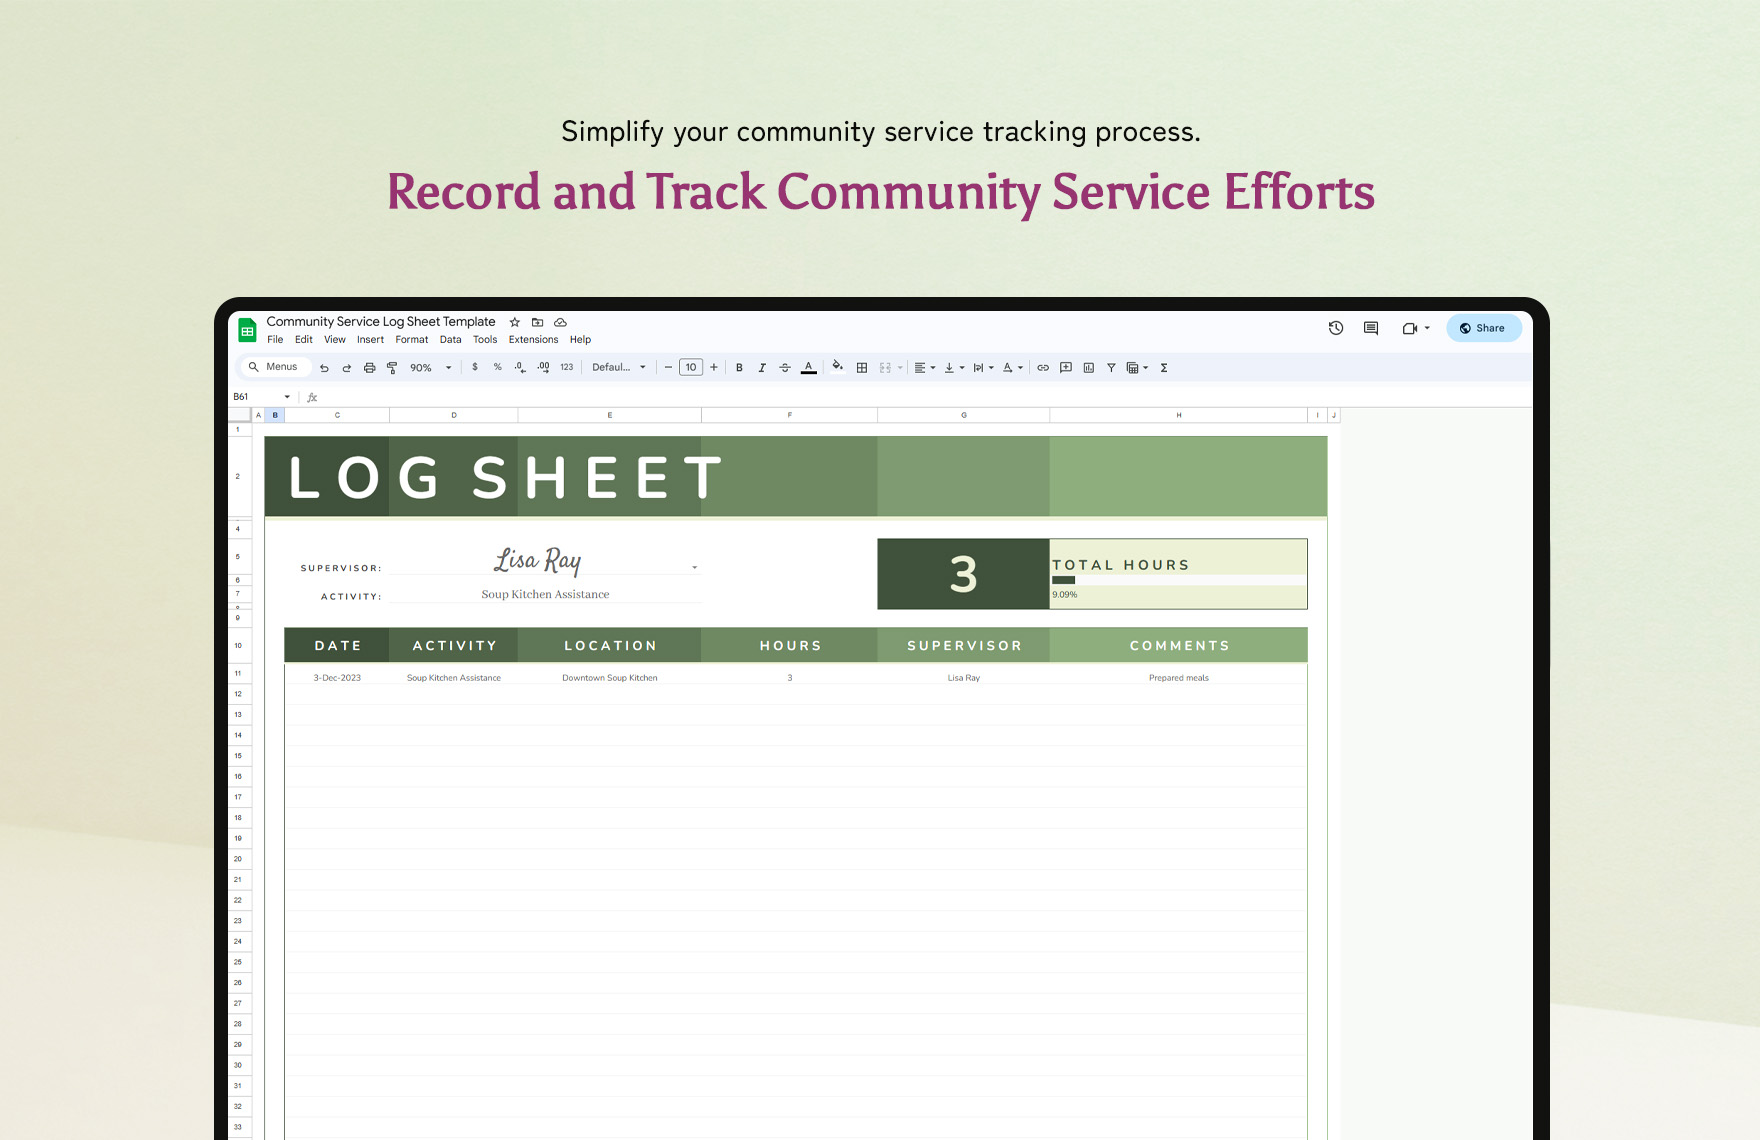Click the borders grid icon

coord(862,368)
